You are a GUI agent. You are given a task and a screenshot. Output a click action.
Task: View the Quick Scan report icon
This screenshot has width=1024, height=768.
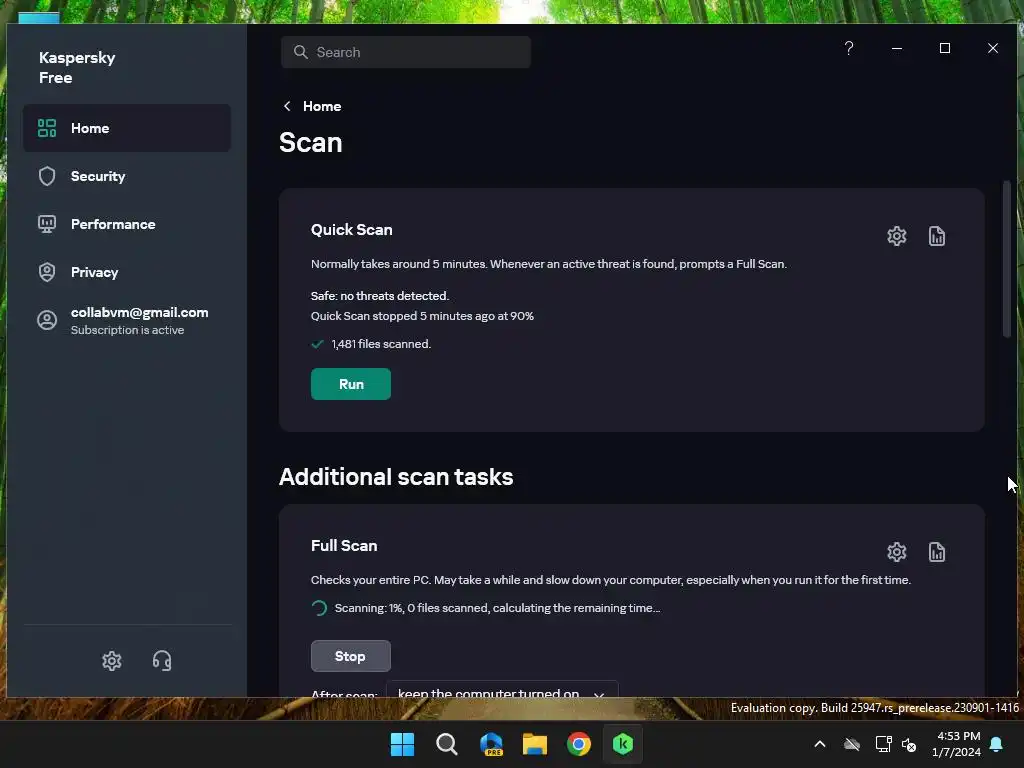coord(936,236)
